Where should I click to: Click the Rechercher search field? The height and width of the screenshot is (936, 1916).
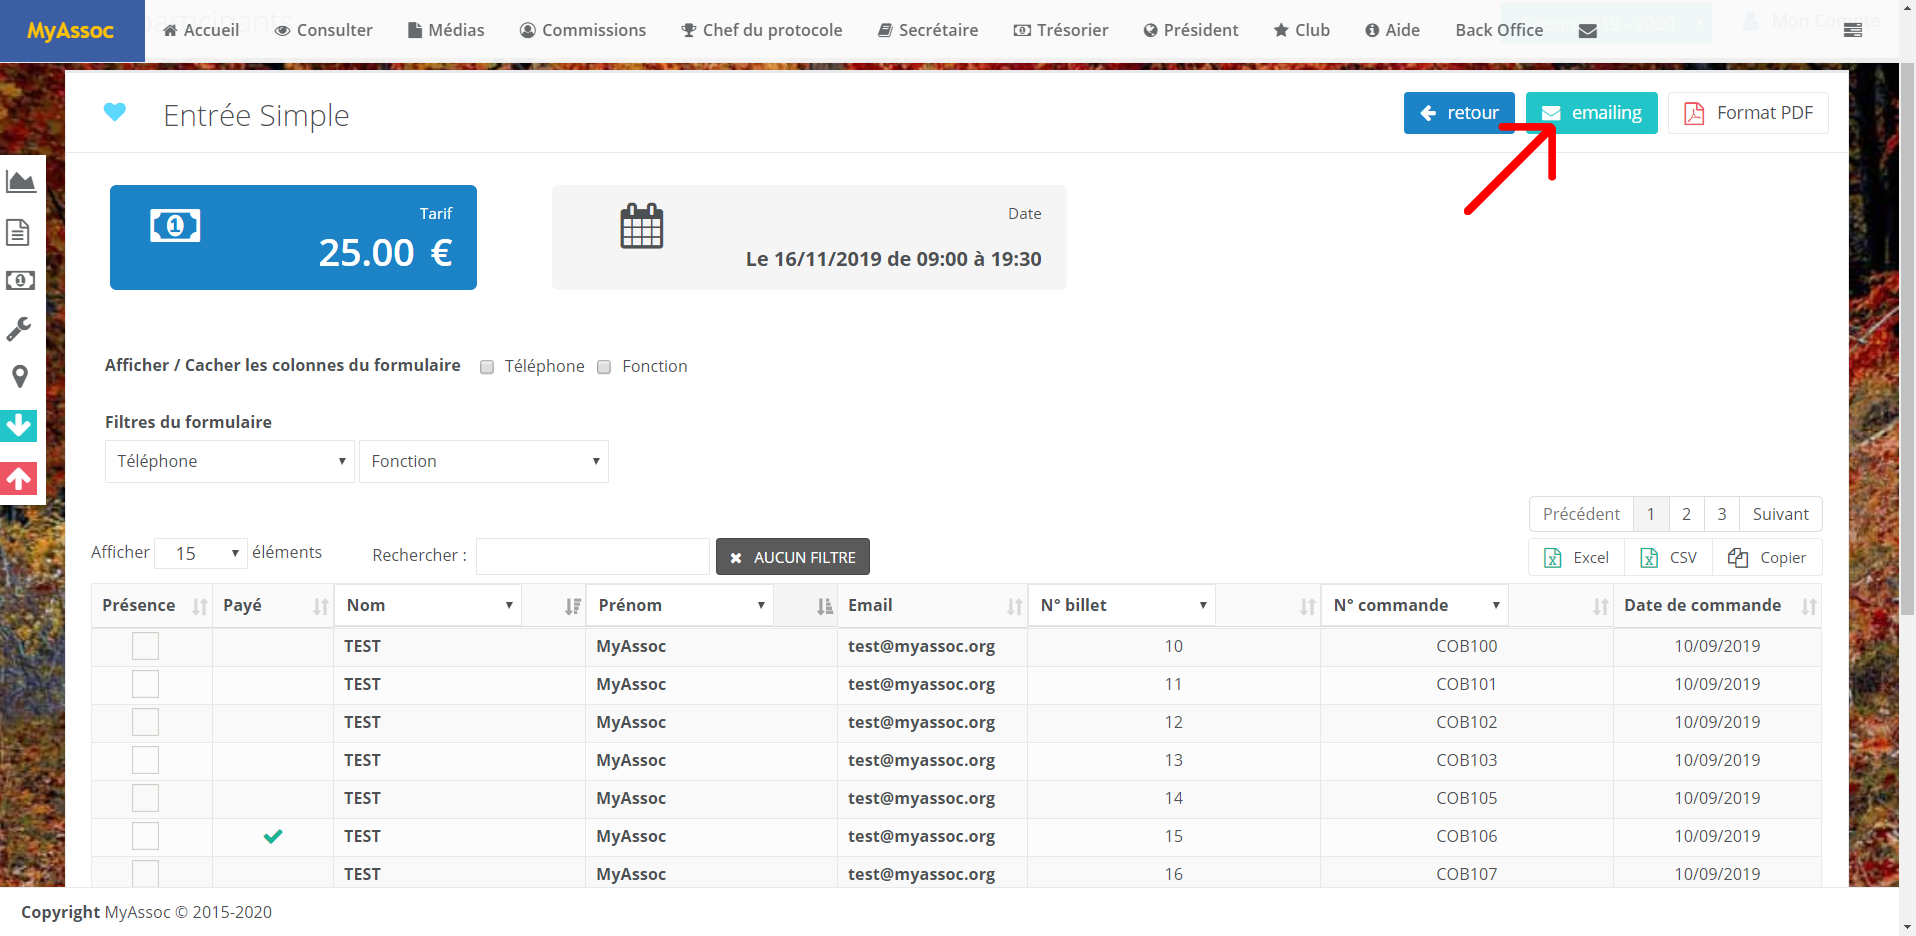pos(592,556)
